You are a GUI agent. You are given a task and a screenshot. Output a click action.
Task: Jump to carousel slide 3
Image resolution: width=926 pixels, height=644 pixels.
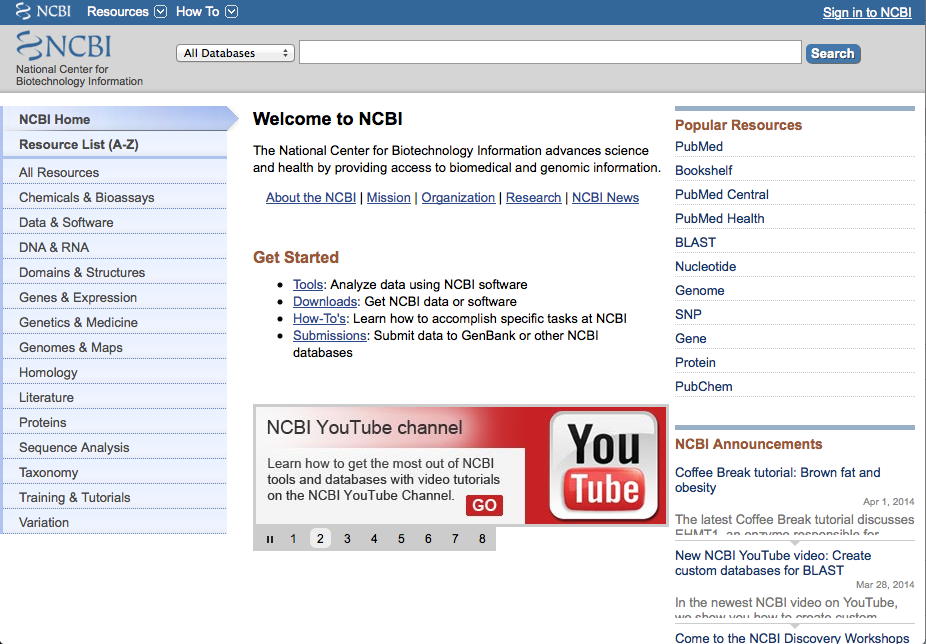[347, 539]
